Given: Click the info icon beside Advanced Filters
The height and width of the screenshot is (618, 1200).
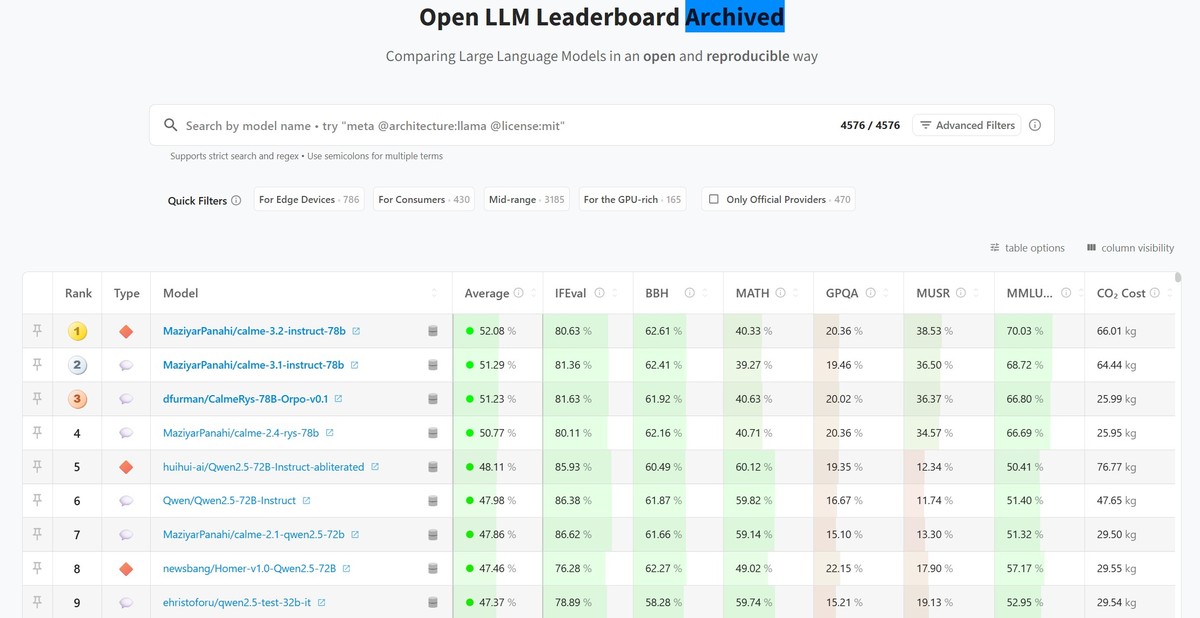Looking at the screenshot, I should click(1035, 124).
